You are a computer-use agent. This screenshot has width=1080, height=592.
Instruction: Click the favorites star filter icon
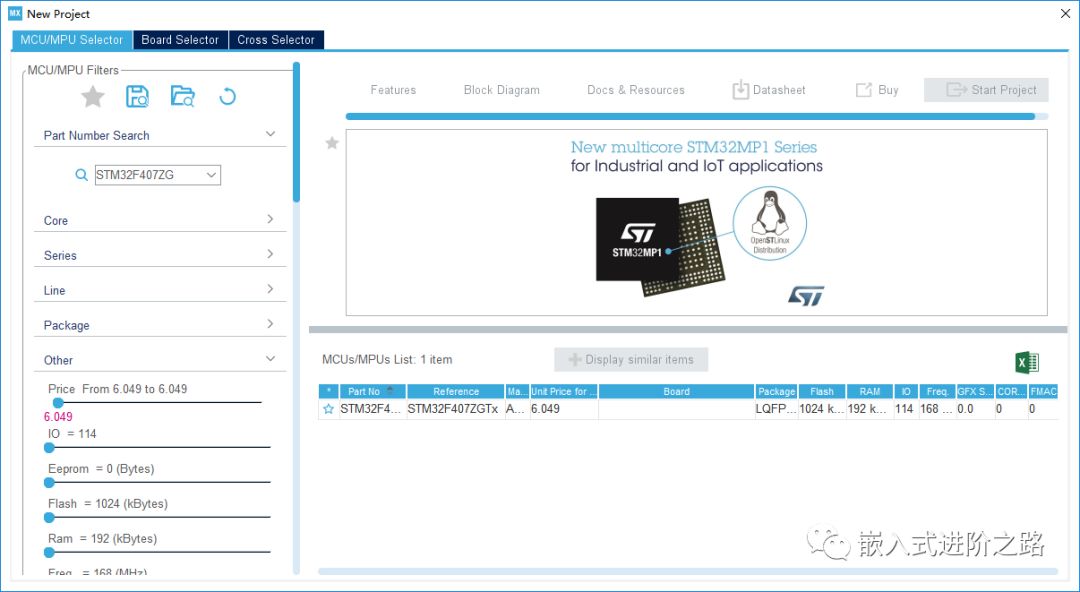coord(92,96)
